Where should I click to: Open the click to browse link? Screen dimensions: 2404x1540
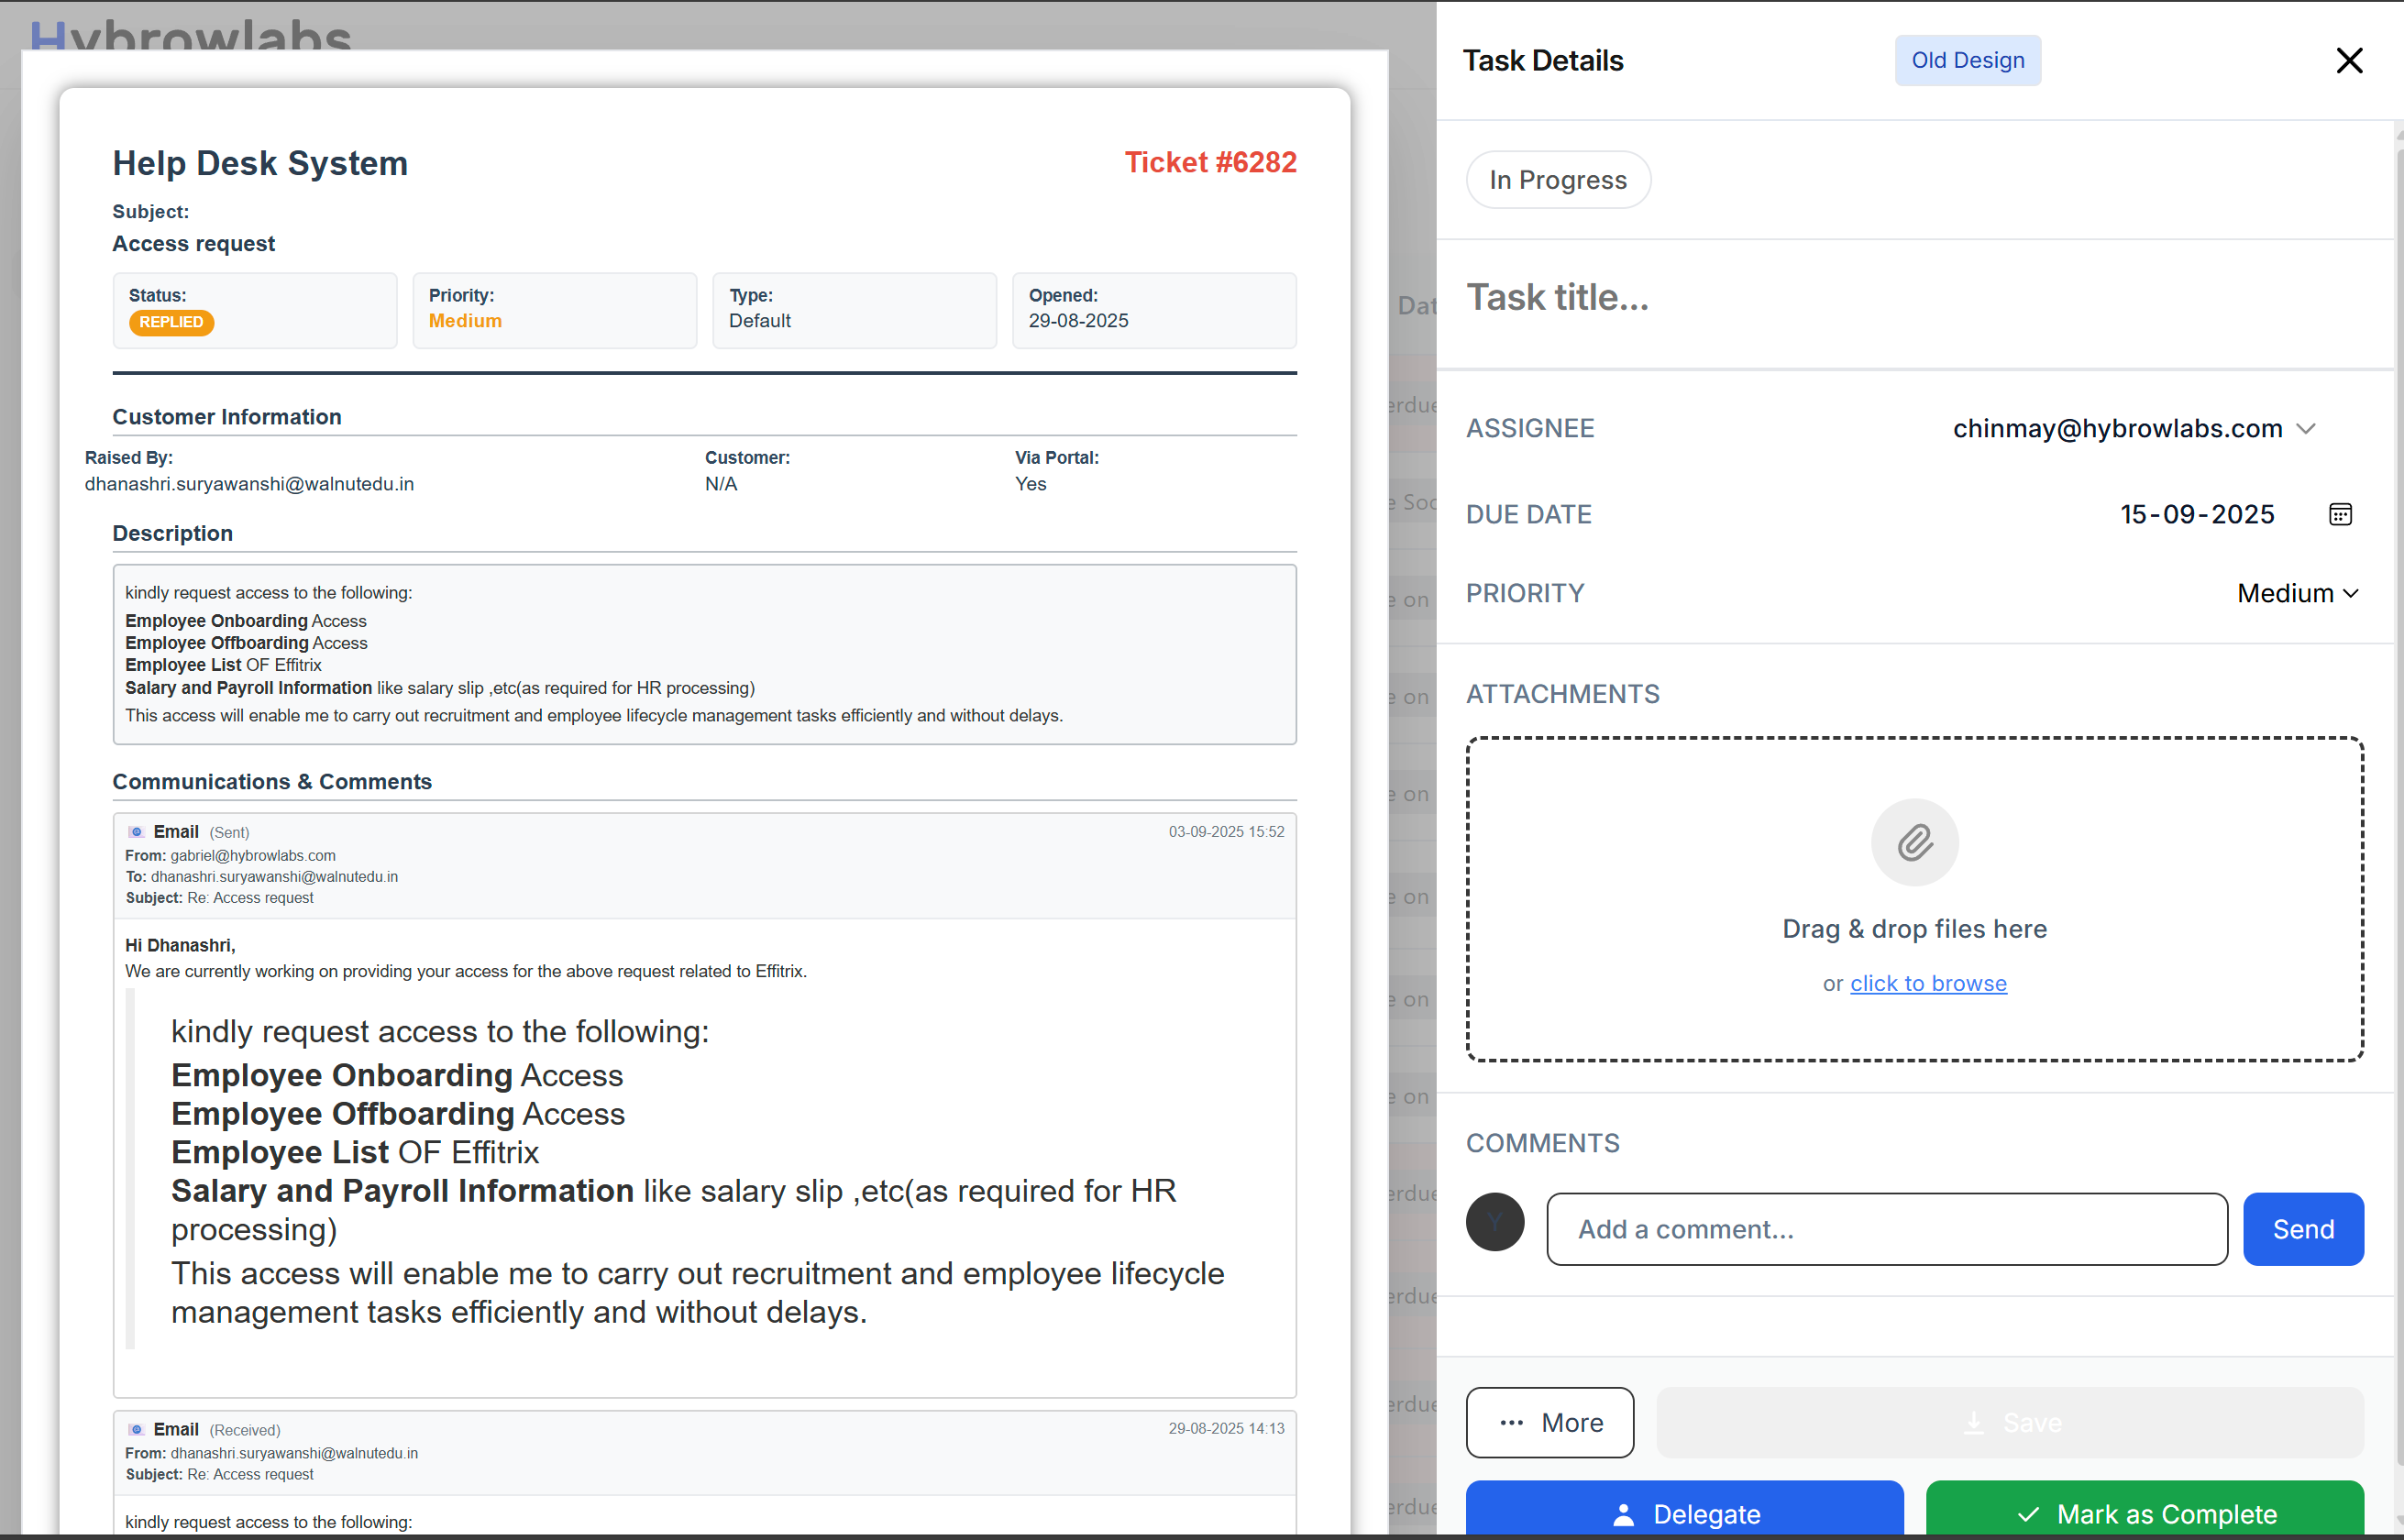point(1927,983)
